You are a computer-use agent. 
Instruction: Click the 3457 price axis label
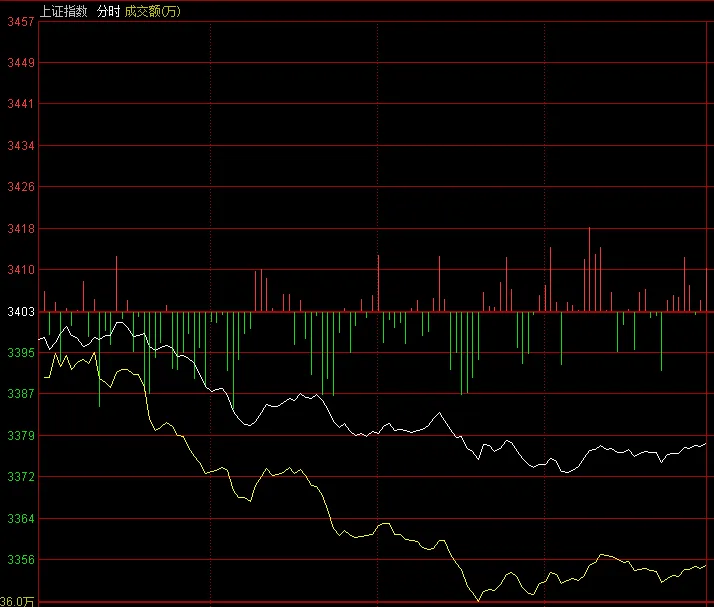click(x=21, y=22)
